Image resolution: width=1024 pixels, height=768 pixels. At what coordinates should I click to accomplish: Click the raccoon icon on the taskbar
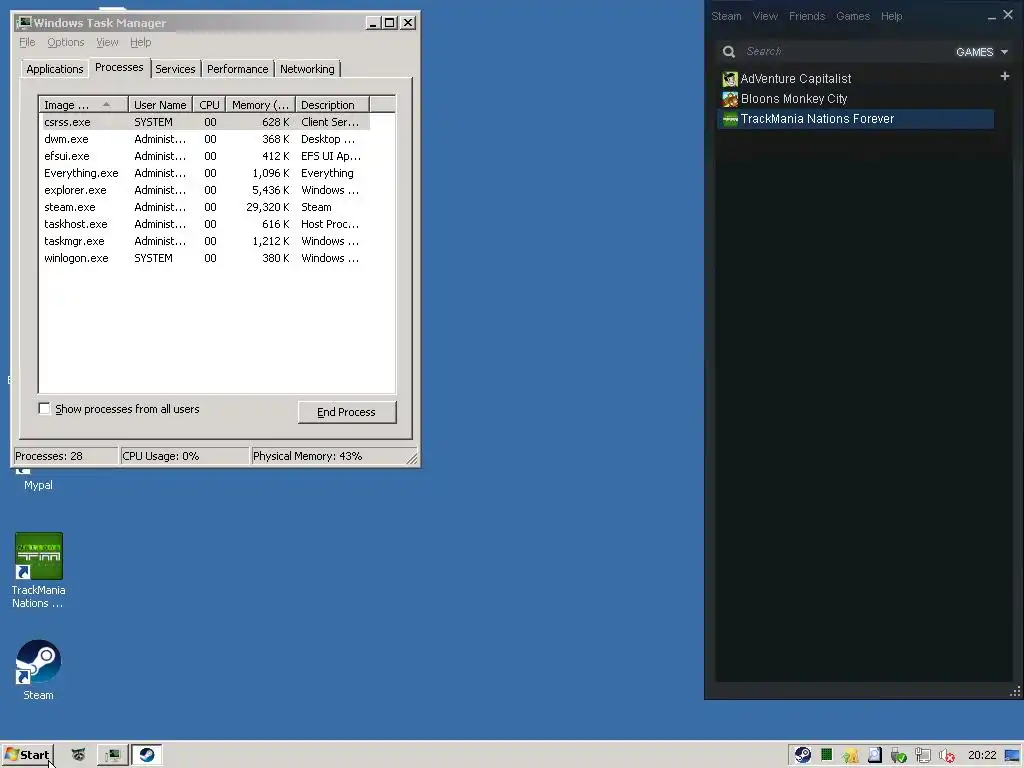78,755
